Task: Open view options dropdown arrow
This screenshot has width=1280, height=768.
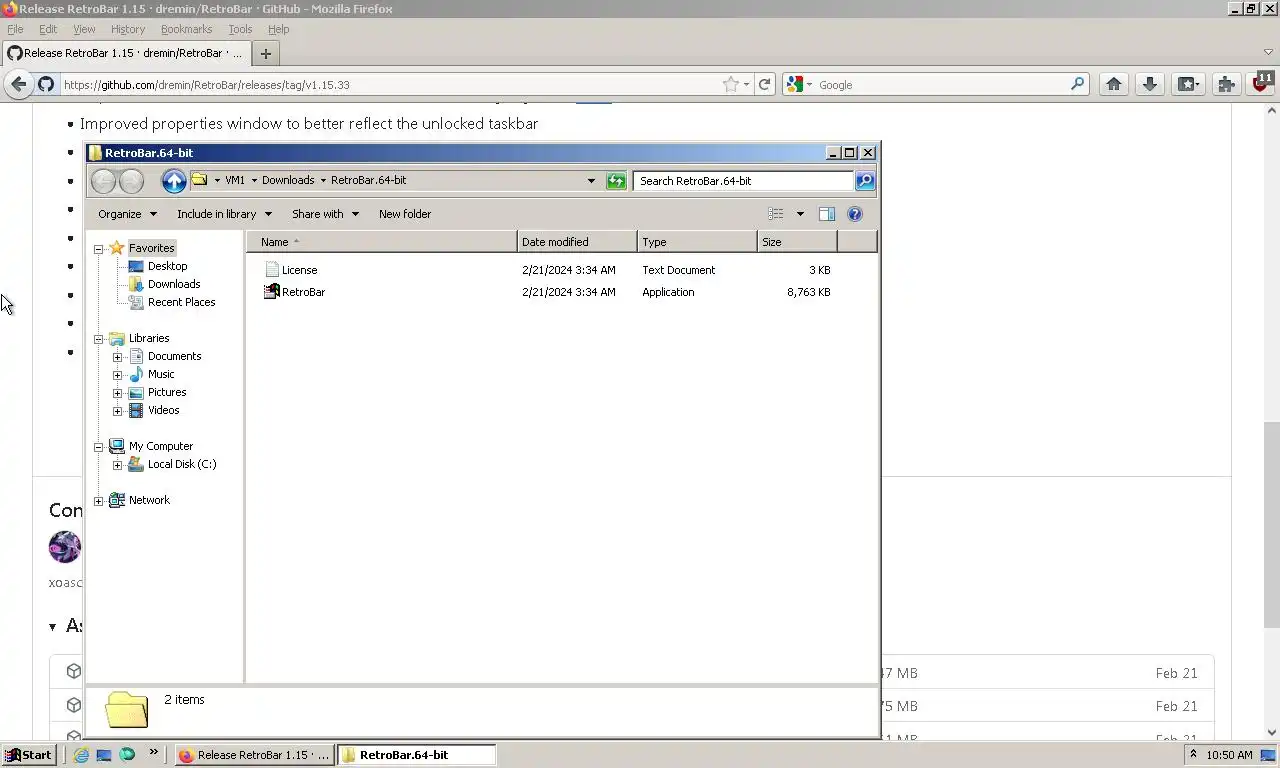Action: point(800,214)
